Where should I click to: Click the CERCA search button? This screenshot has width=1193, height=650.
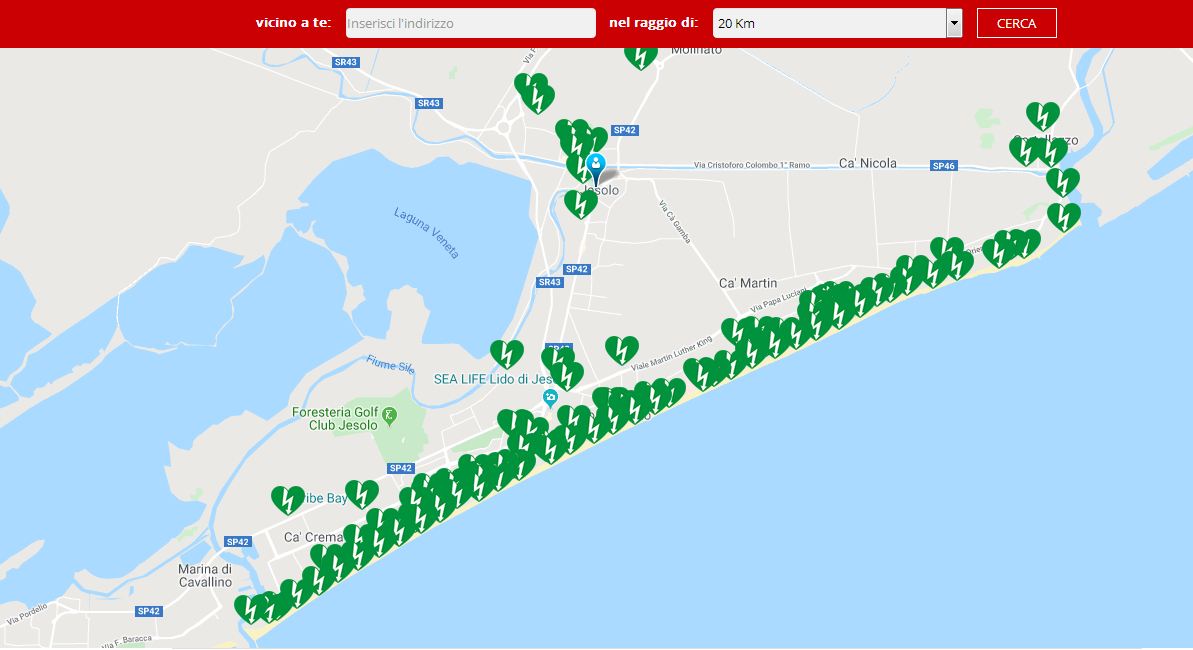coord(1016,23)
